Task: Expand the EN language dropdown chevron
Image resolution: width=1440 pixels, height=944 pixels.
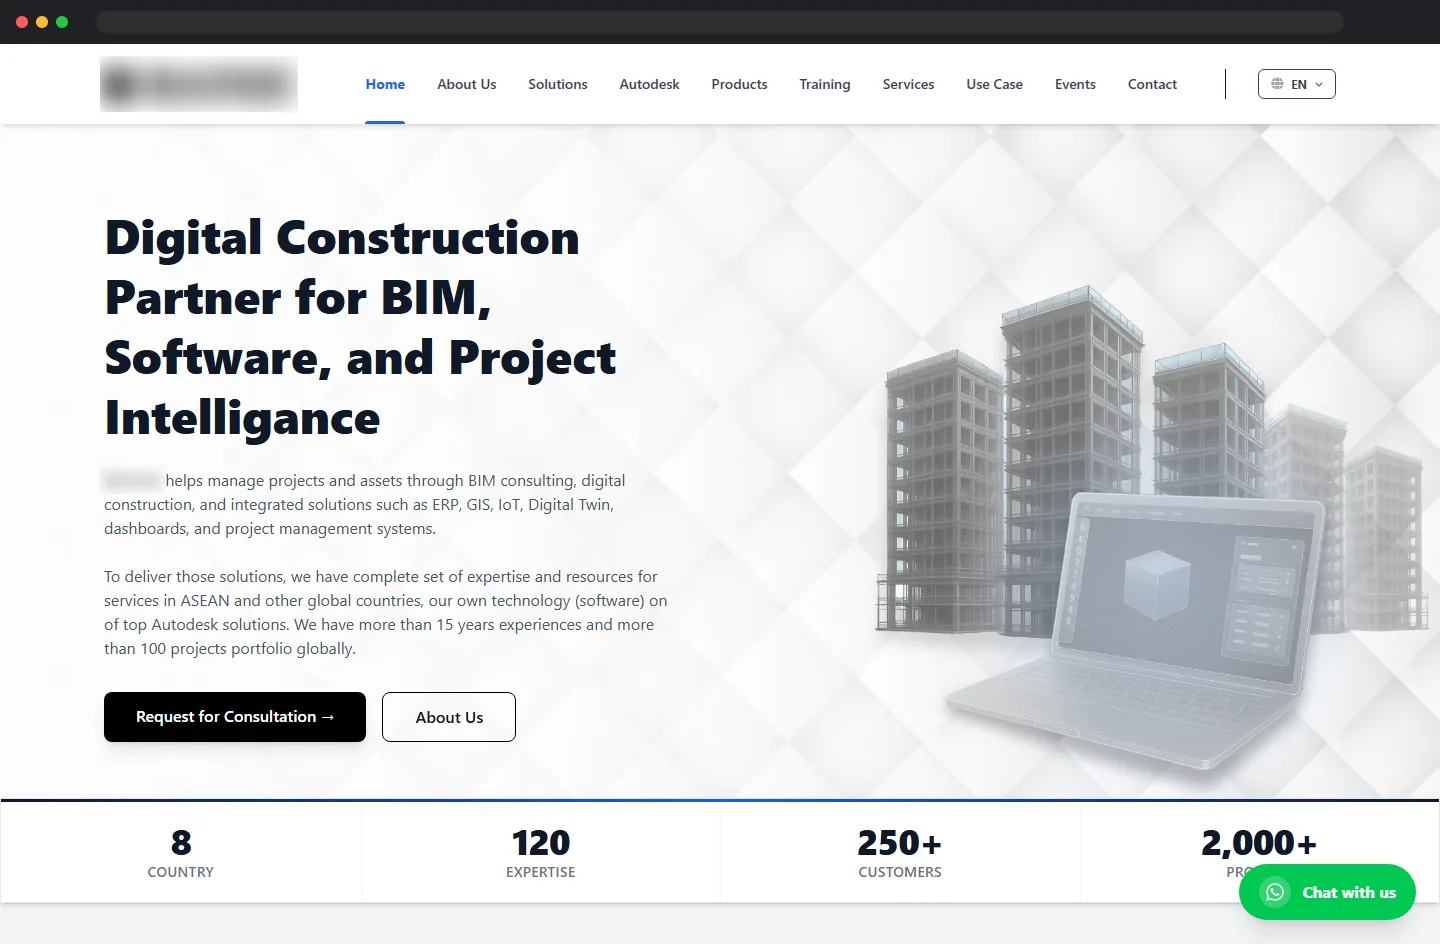Action: coord(1319,84)
